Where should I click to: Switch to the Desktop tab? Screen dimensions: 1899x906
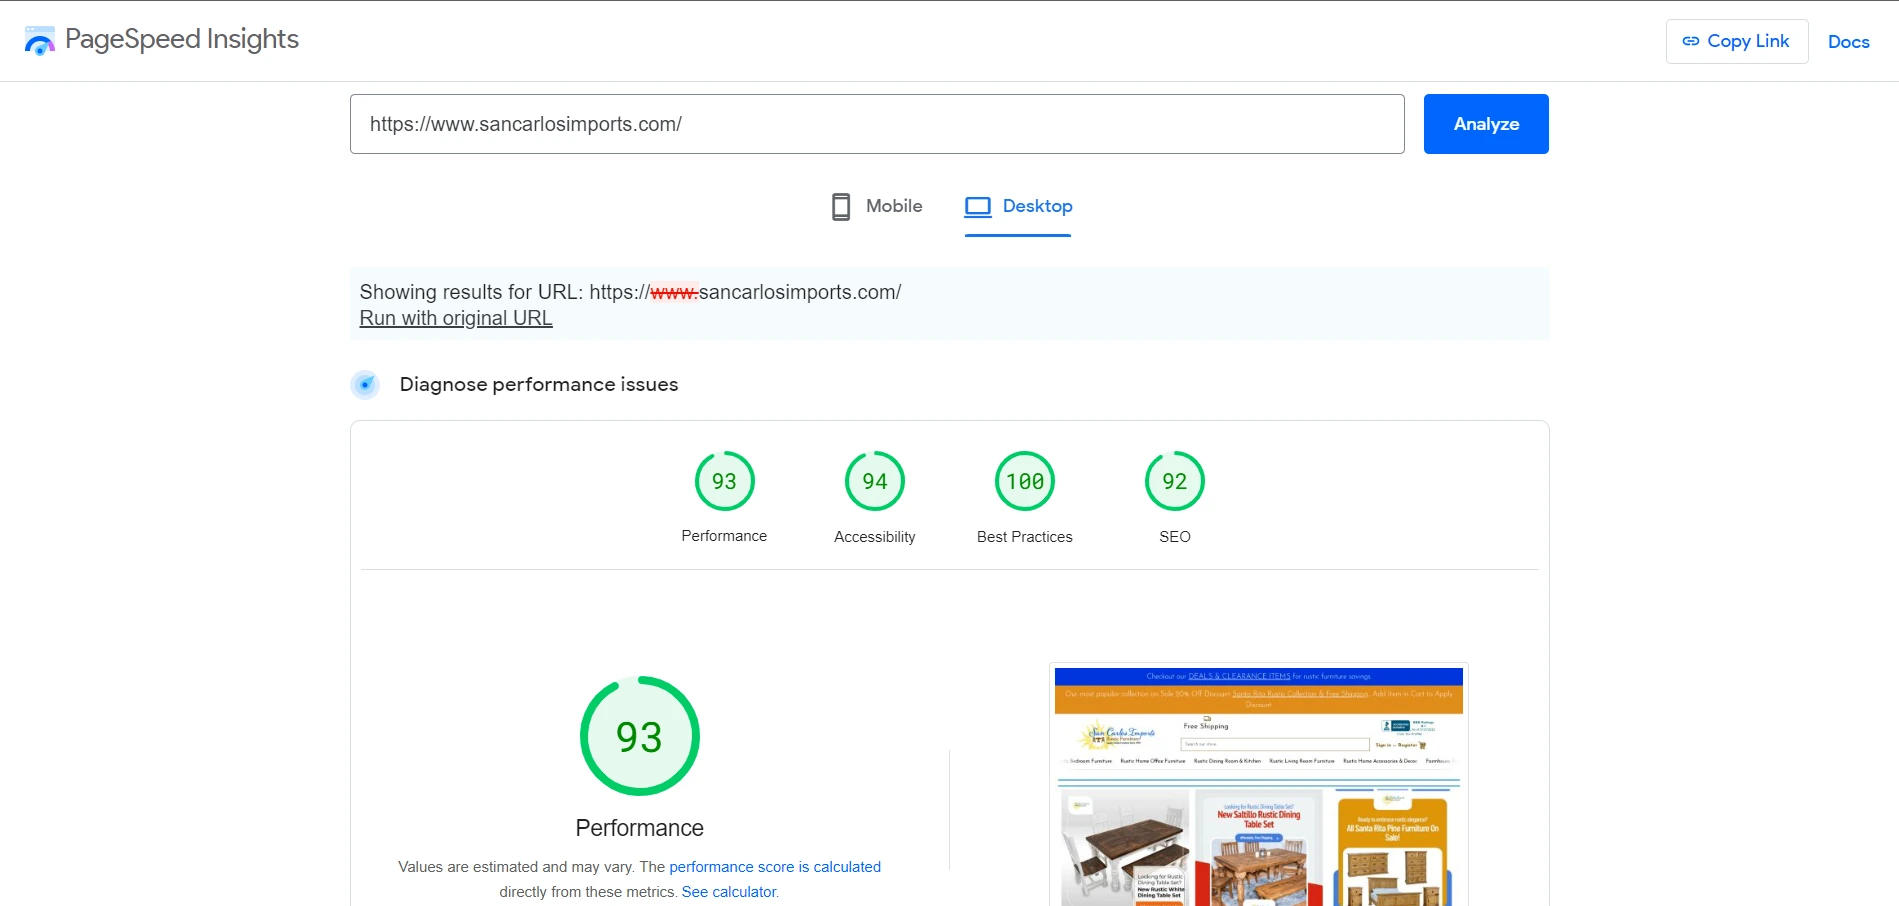(1018, 207)
